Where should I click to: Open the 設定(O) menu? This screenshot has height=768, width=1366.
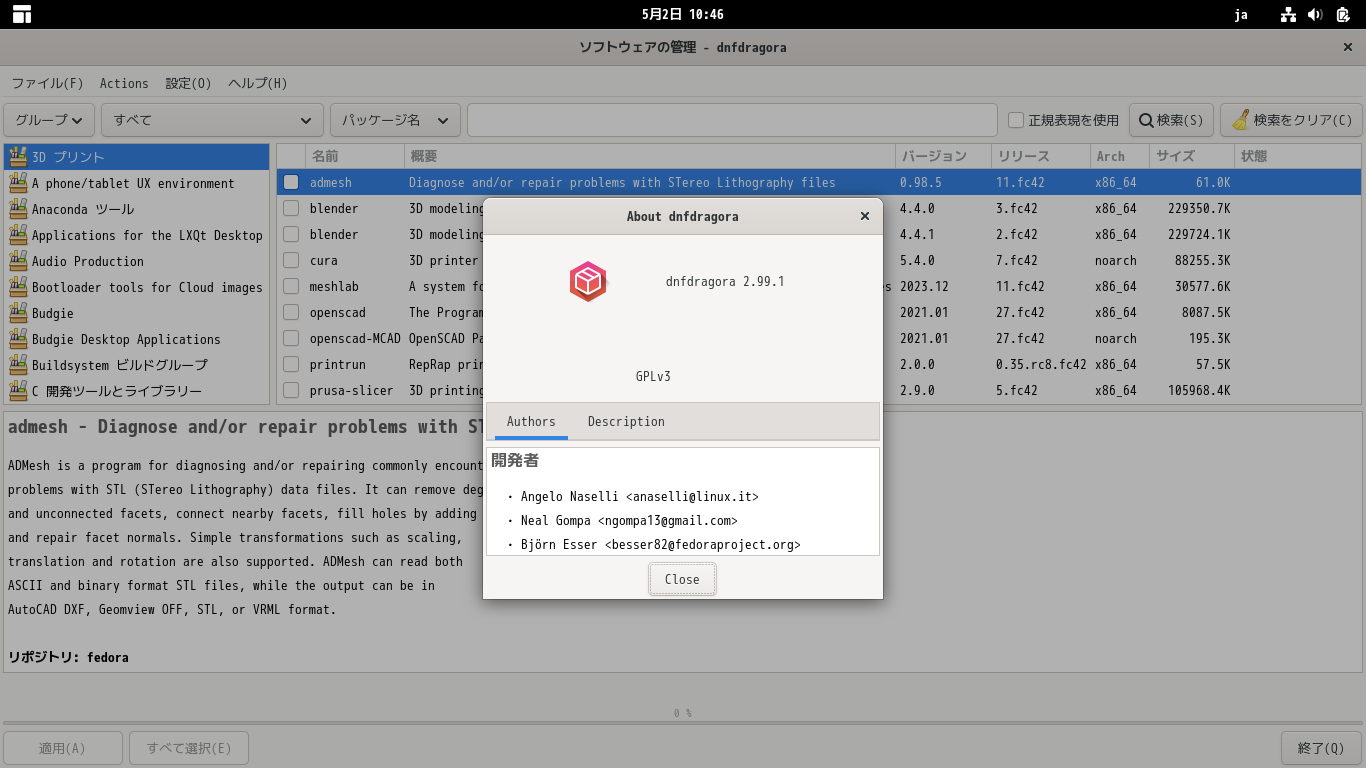(x=188, y=83)
